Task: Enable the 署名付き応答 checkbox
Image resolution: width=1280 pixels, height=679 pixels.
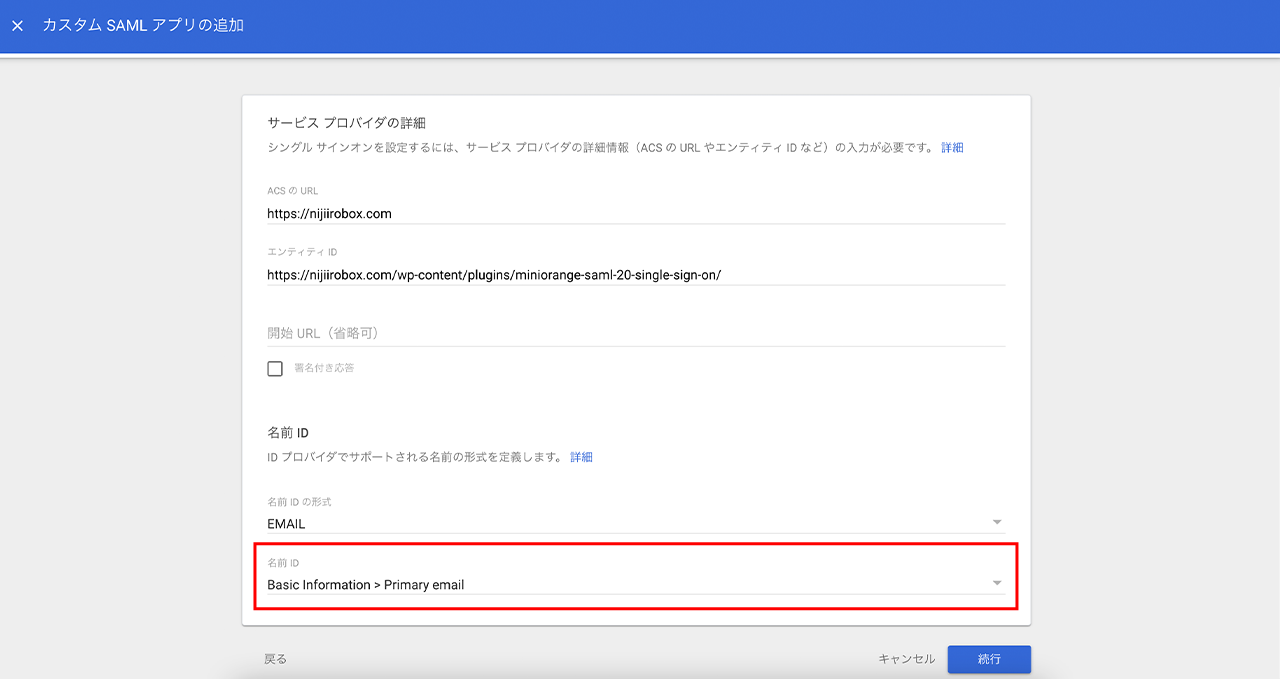Action: pyautogui.click(x=275, y=369)
